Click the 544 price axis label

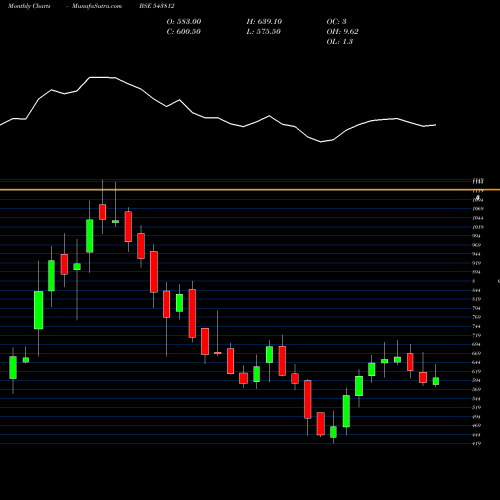coord(477,399)
